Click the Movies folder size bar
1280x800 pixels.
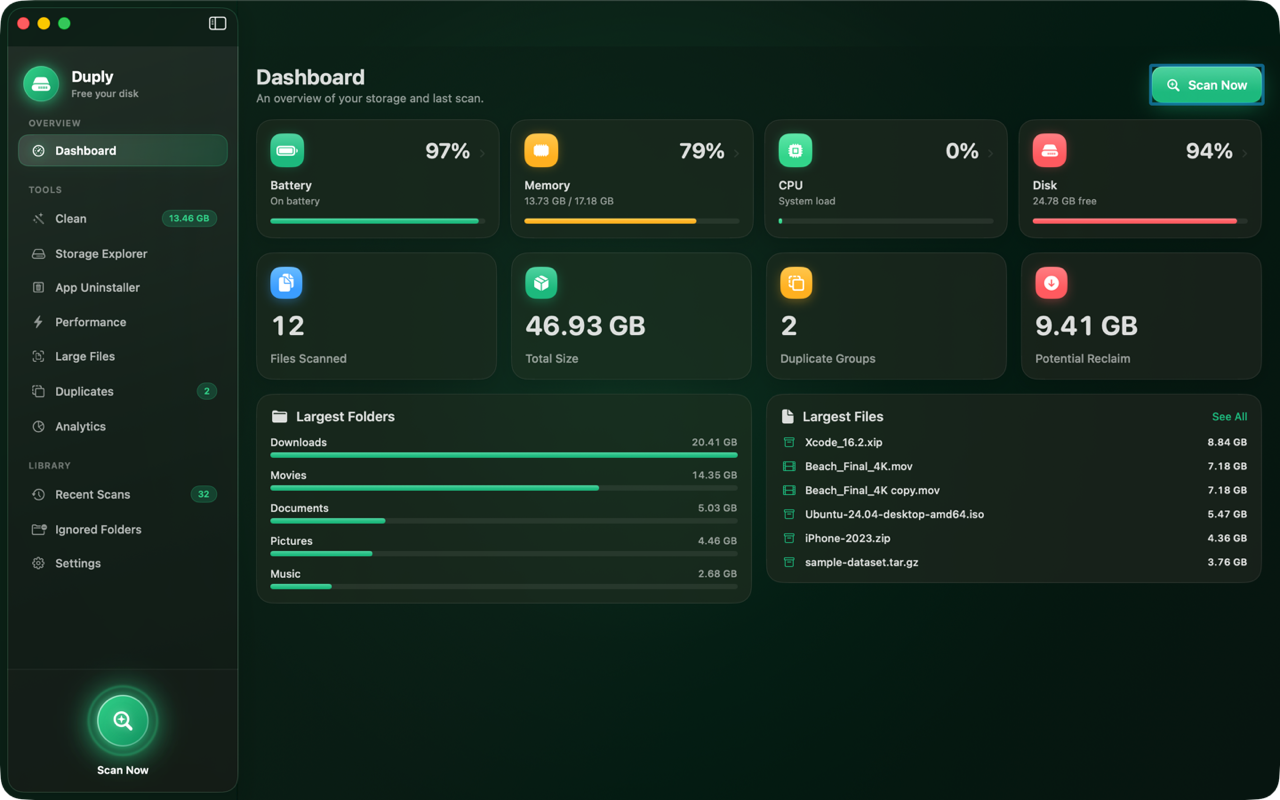(x=503, y=488)
